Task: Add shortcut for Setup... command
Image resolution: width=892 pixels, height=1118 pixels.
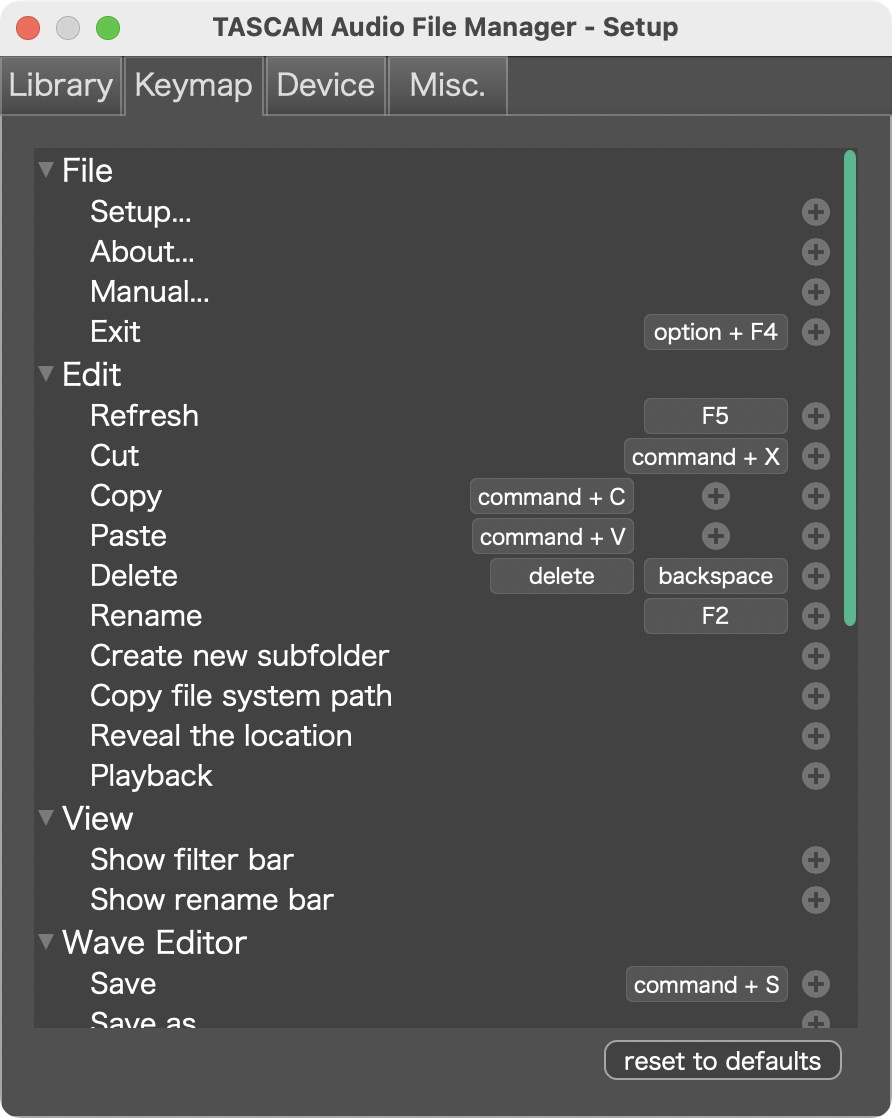Action: [x=816, y=212]
